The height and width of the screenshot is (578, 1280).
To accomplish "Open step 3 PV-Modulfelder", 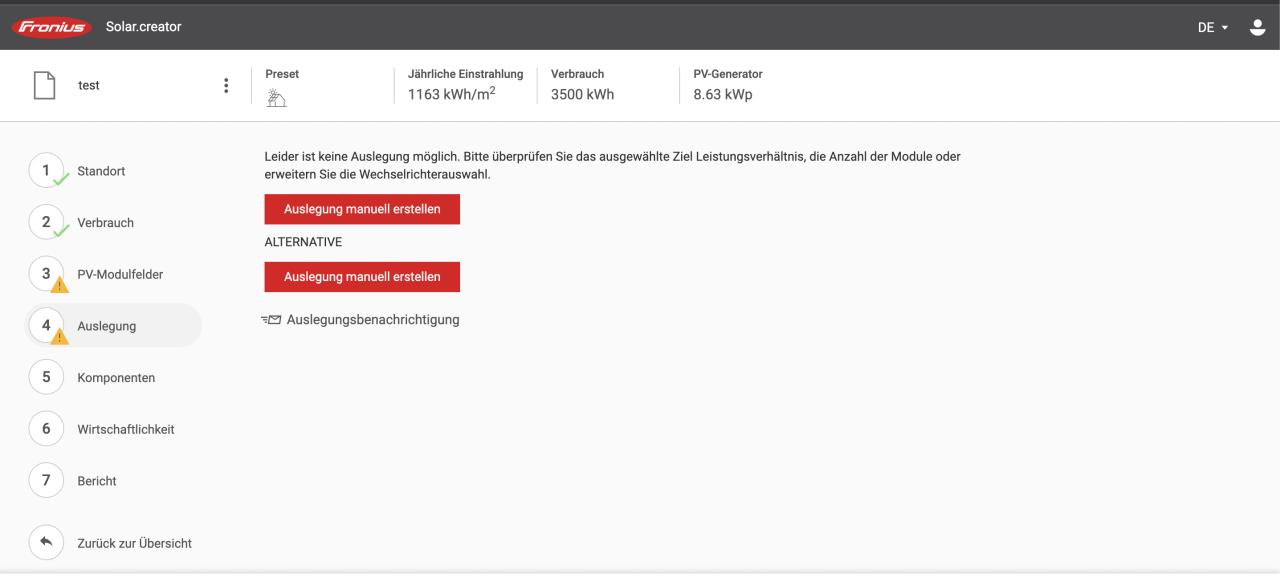I will coord(98,274).
